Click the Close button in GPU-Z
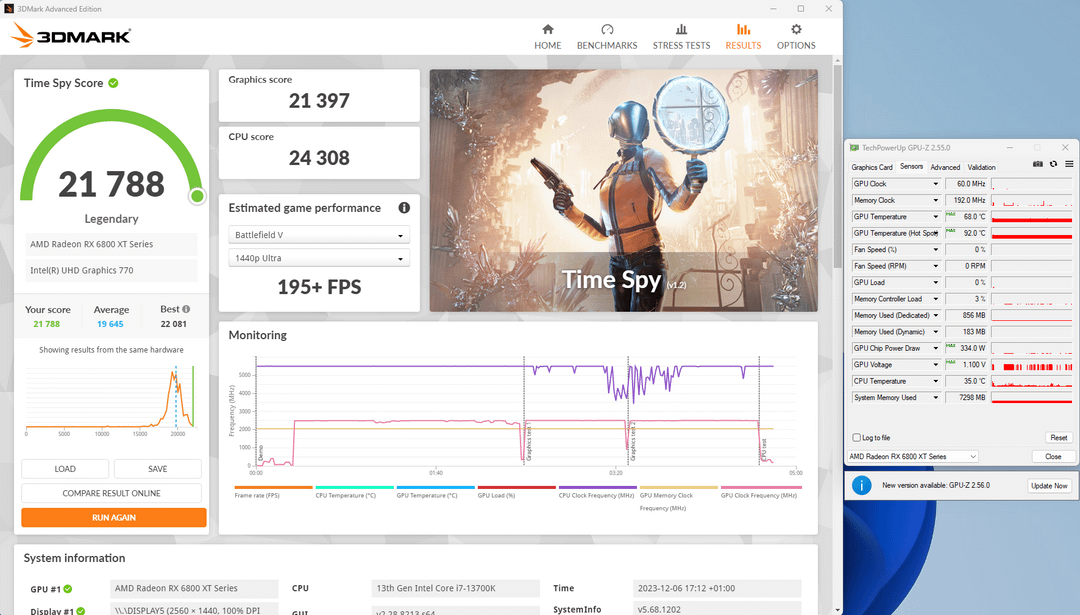Viewport: 1080px width, 615px height. coord(1052,457)
